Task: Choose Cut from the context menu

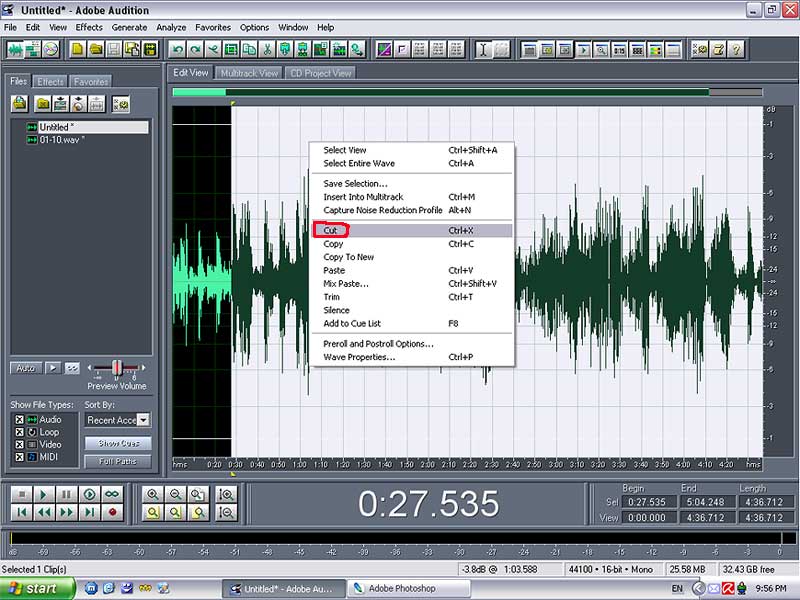Action: point(412,230)
